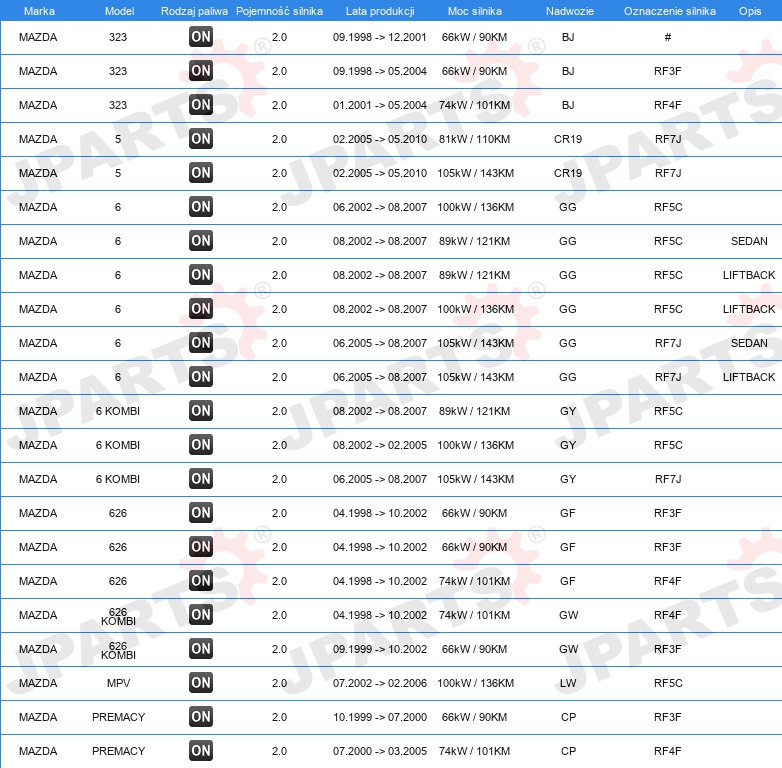The width and height of the screenshot is (782, 768).
Task: Click the Model column header
Action: [119, 11]
